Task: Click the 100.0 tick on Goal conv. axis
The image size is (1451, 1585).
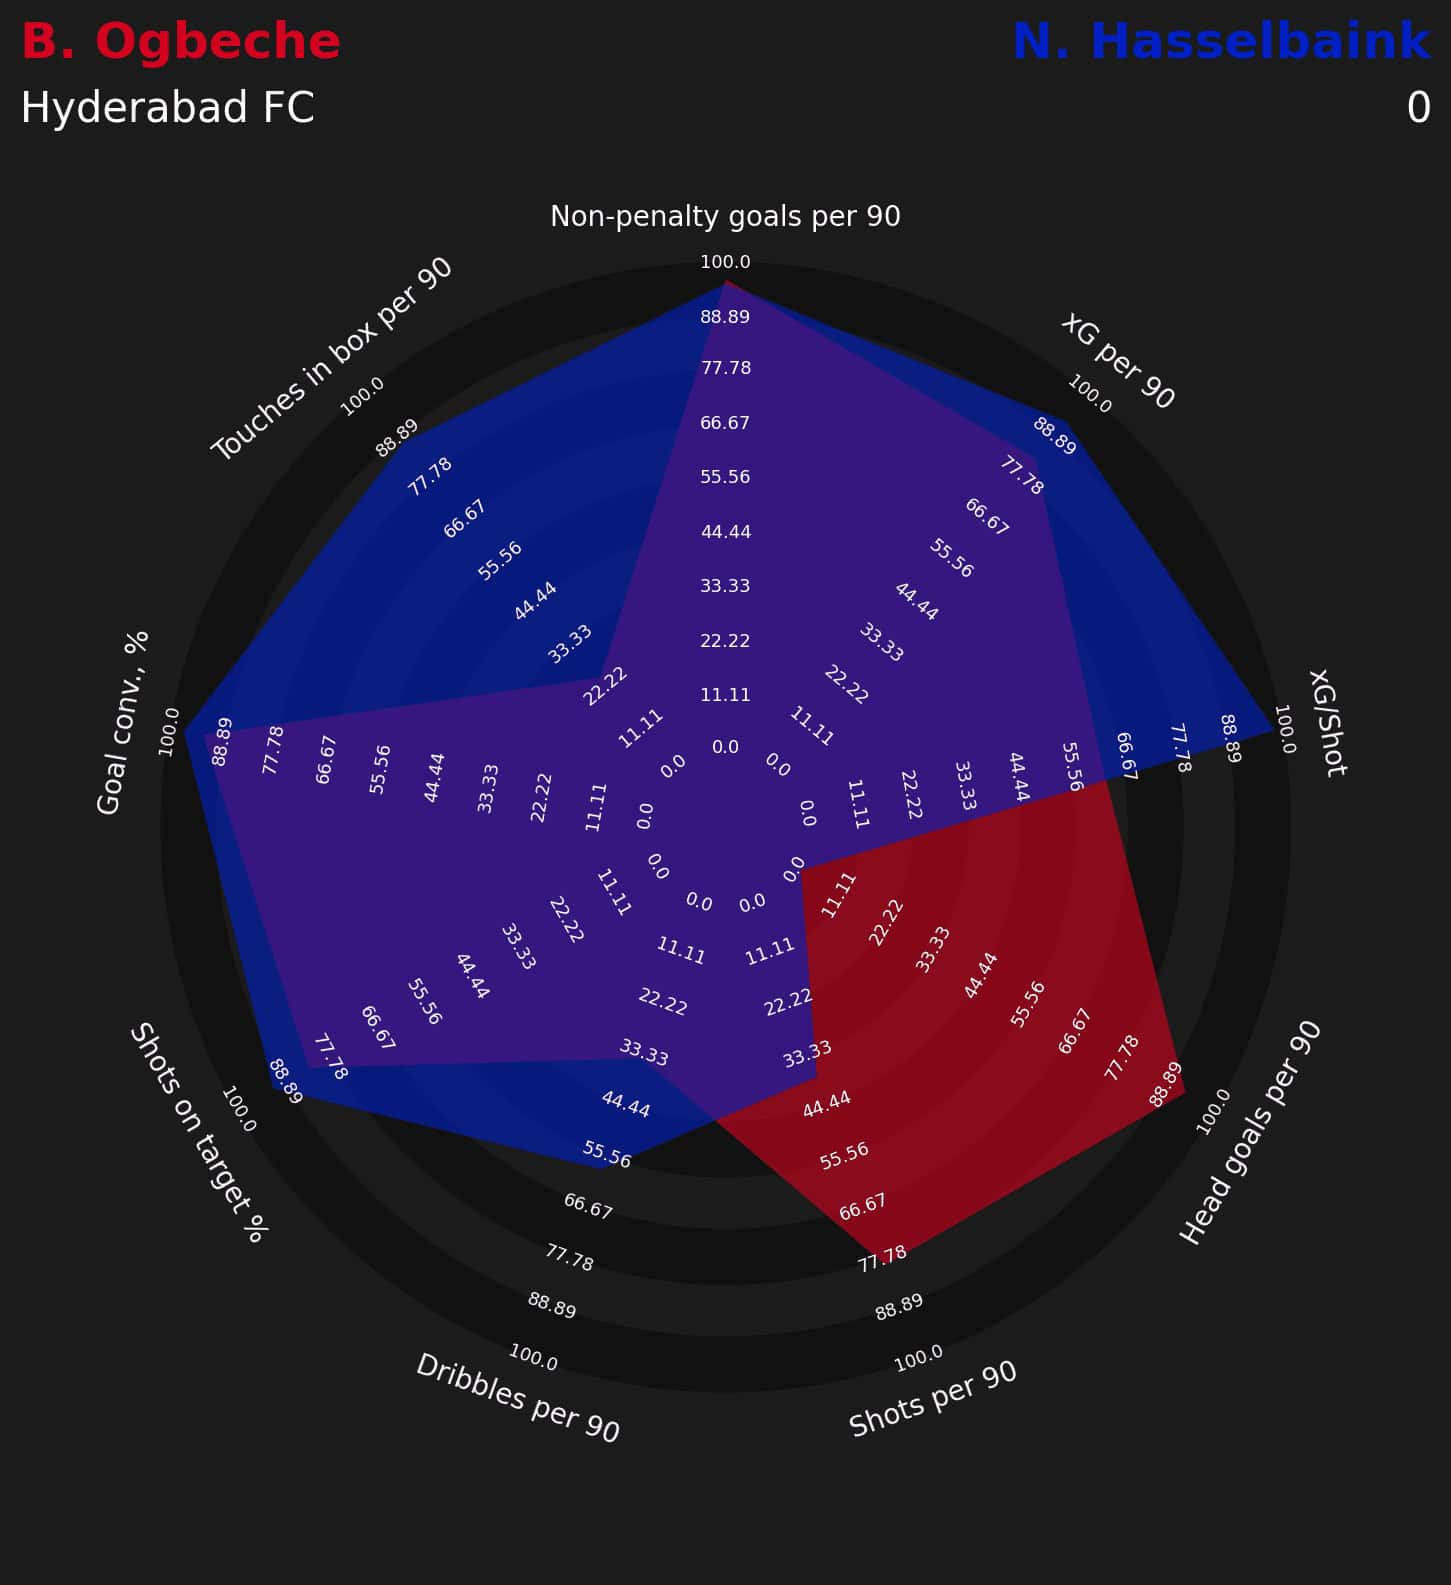Action: click(x=168, y=731)
